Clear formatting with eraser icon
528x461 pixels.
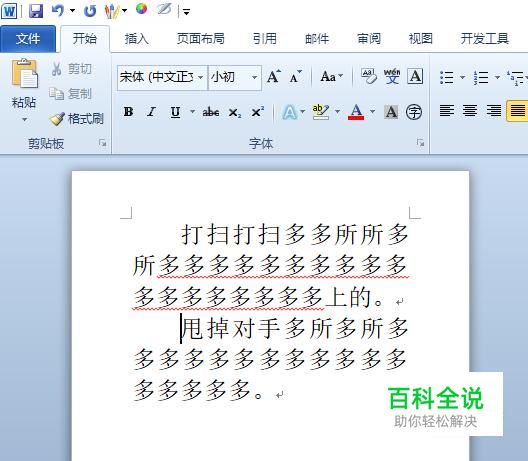[x=369, y=76]
